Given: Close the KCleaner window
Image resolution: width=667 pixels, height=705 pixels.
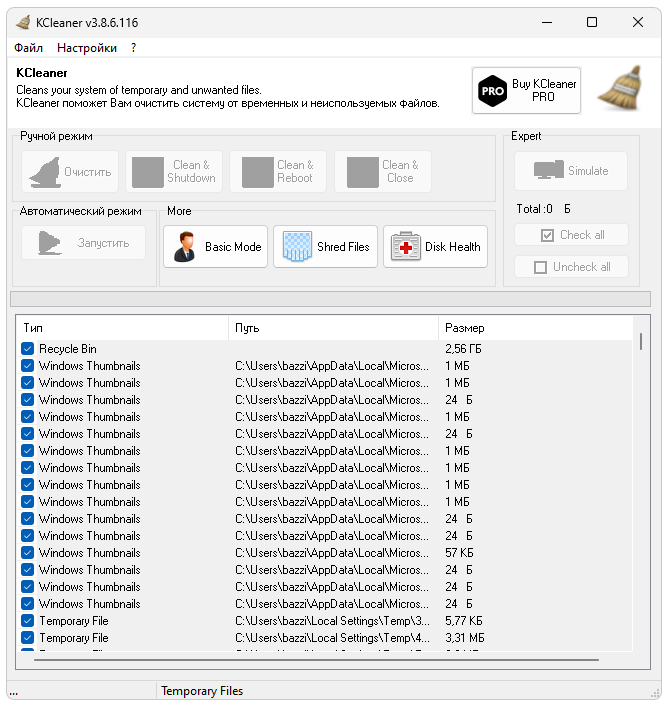Looking at the screenshot, I should click(638, 22).
